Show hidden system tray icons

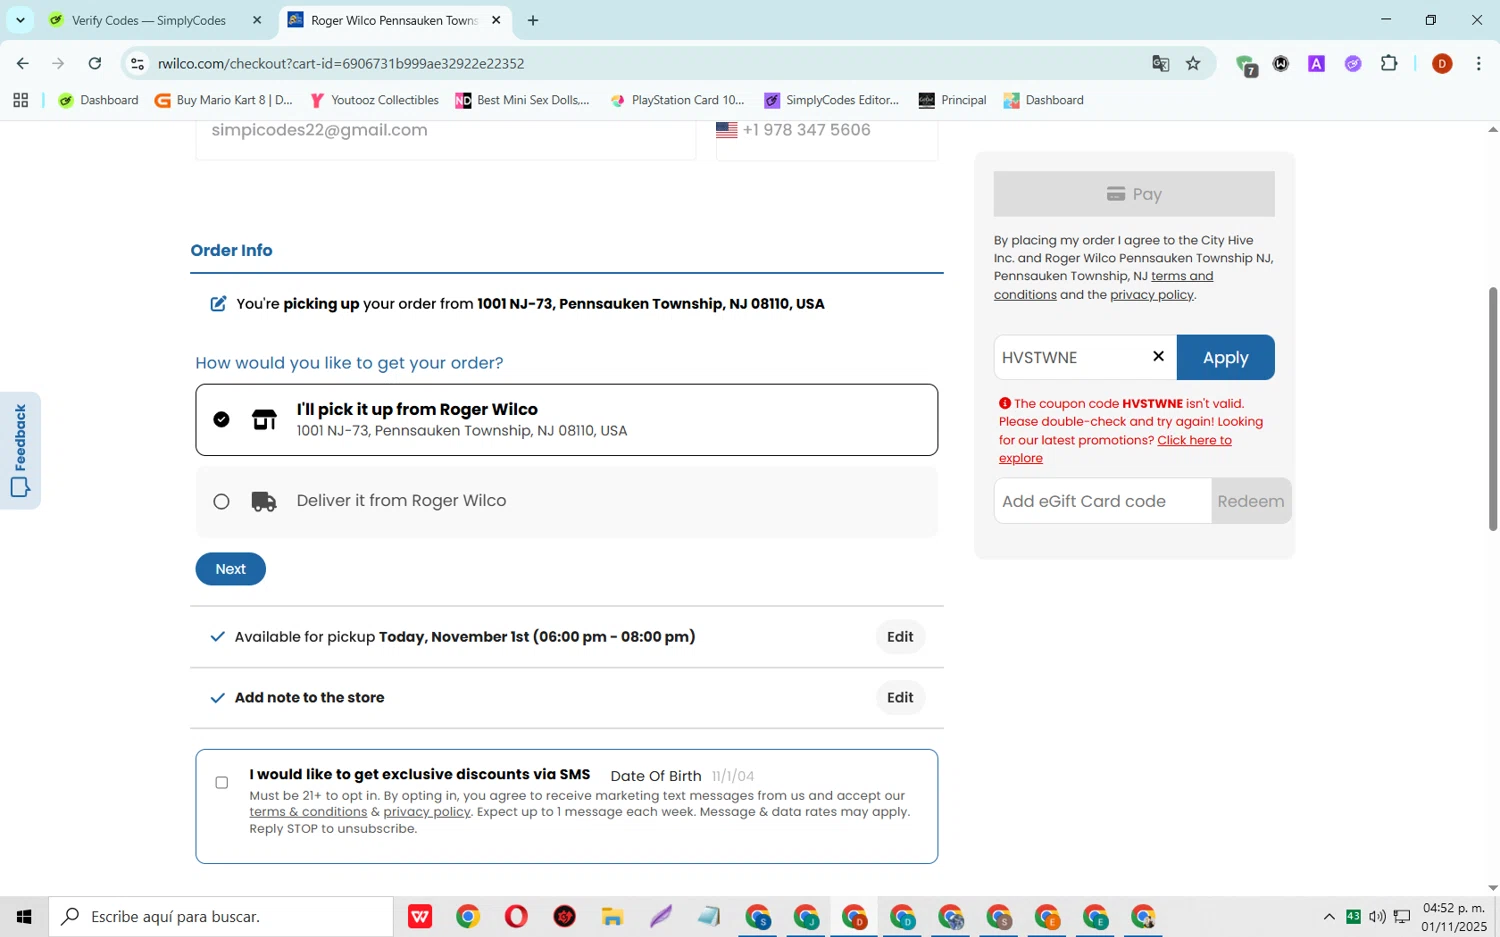[1329, 916]
